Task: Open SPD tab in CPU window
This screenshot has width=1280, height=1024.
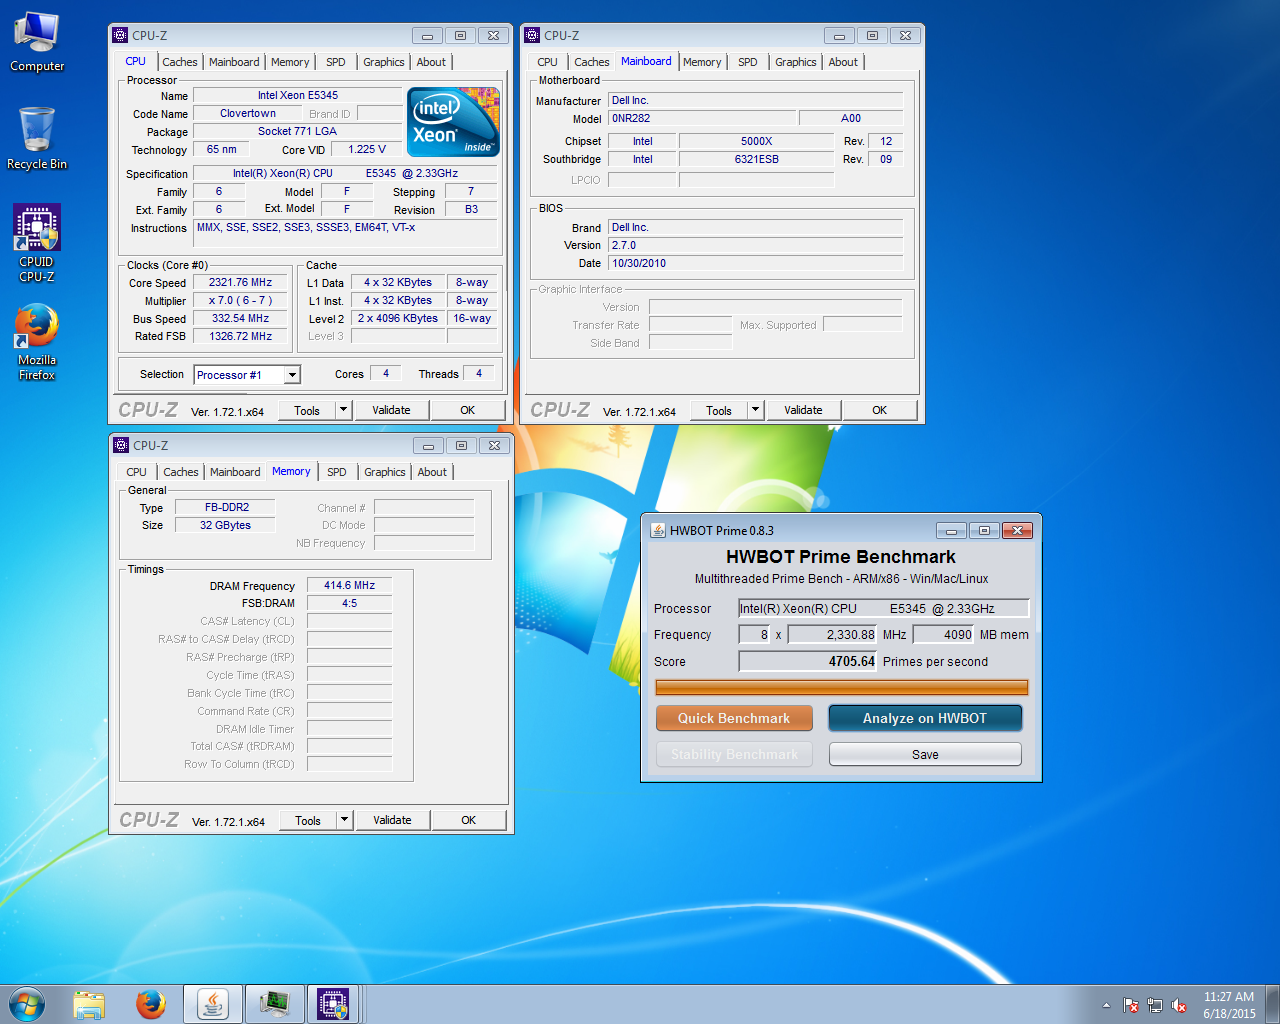Action: click(x=336, y=62)
